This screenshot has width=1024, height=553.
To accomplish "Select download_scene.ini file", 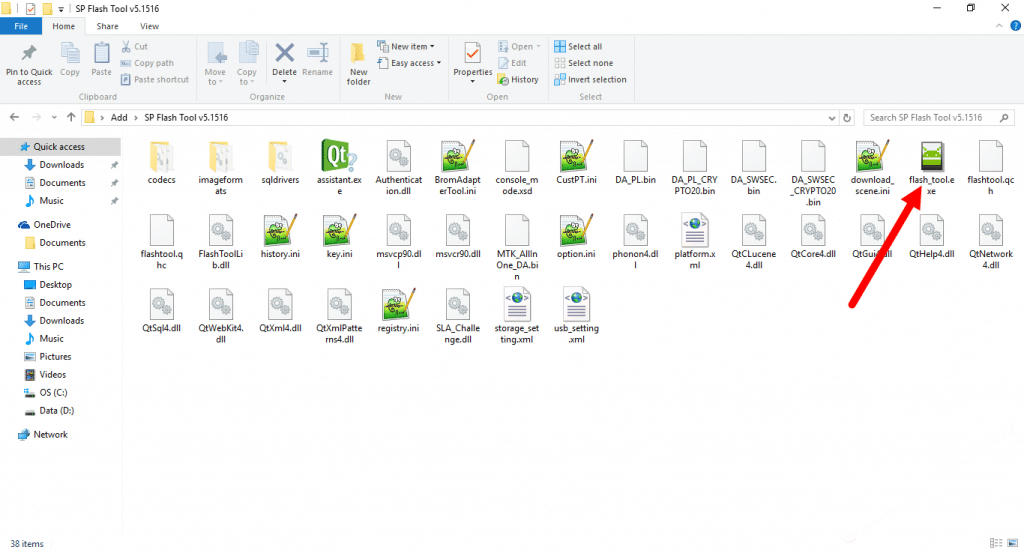I will pyautogui.click(x=872, y=157).
